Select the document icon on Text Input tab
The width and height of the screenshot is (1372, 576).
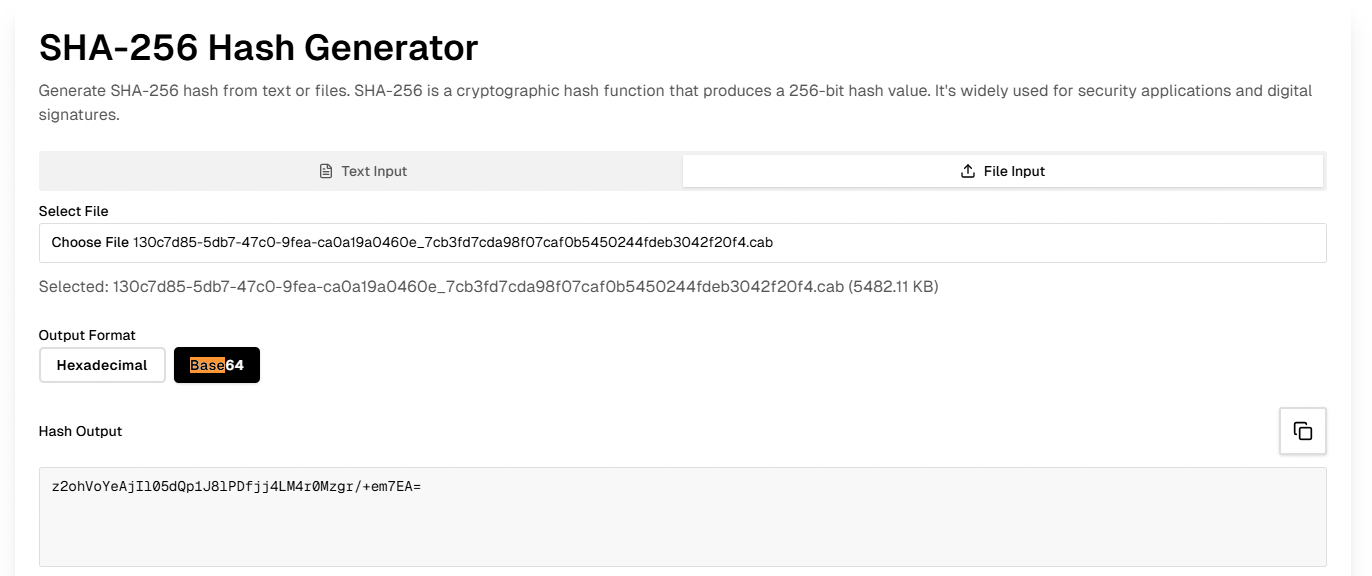pos(325,170)
